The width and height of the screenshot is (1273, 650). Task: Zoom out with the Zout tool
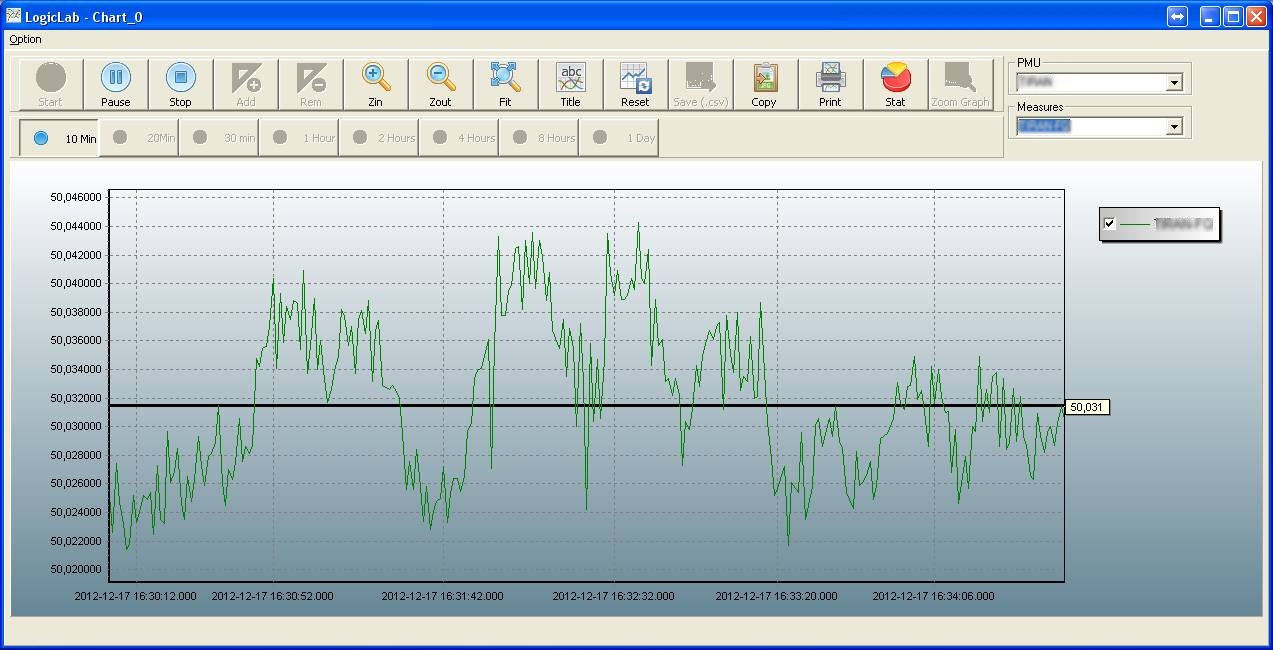coord(440,84)
